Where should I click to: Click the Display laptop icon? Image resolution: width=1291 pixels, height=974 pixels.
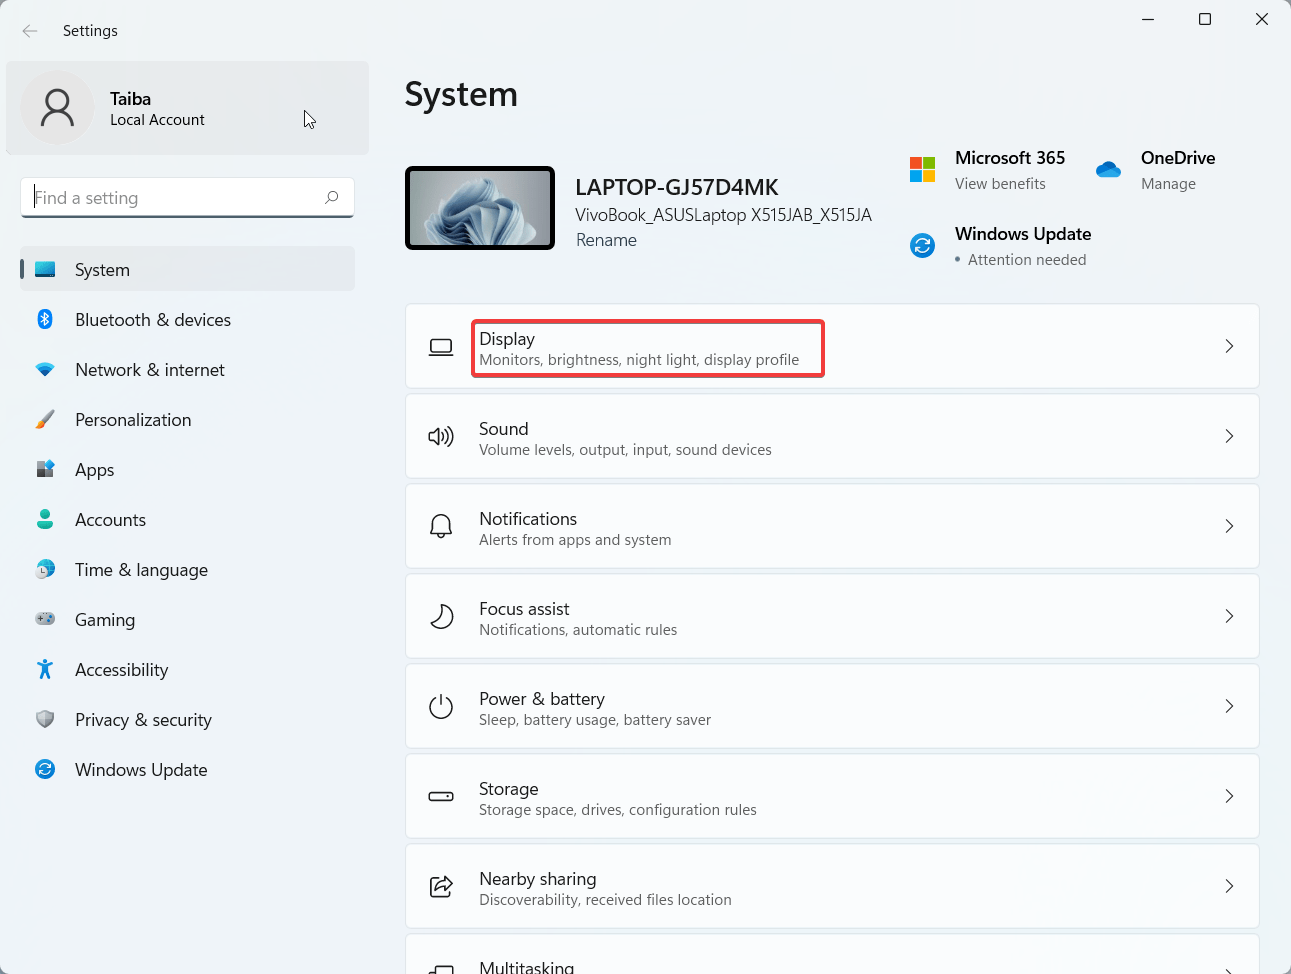(441, 347)
